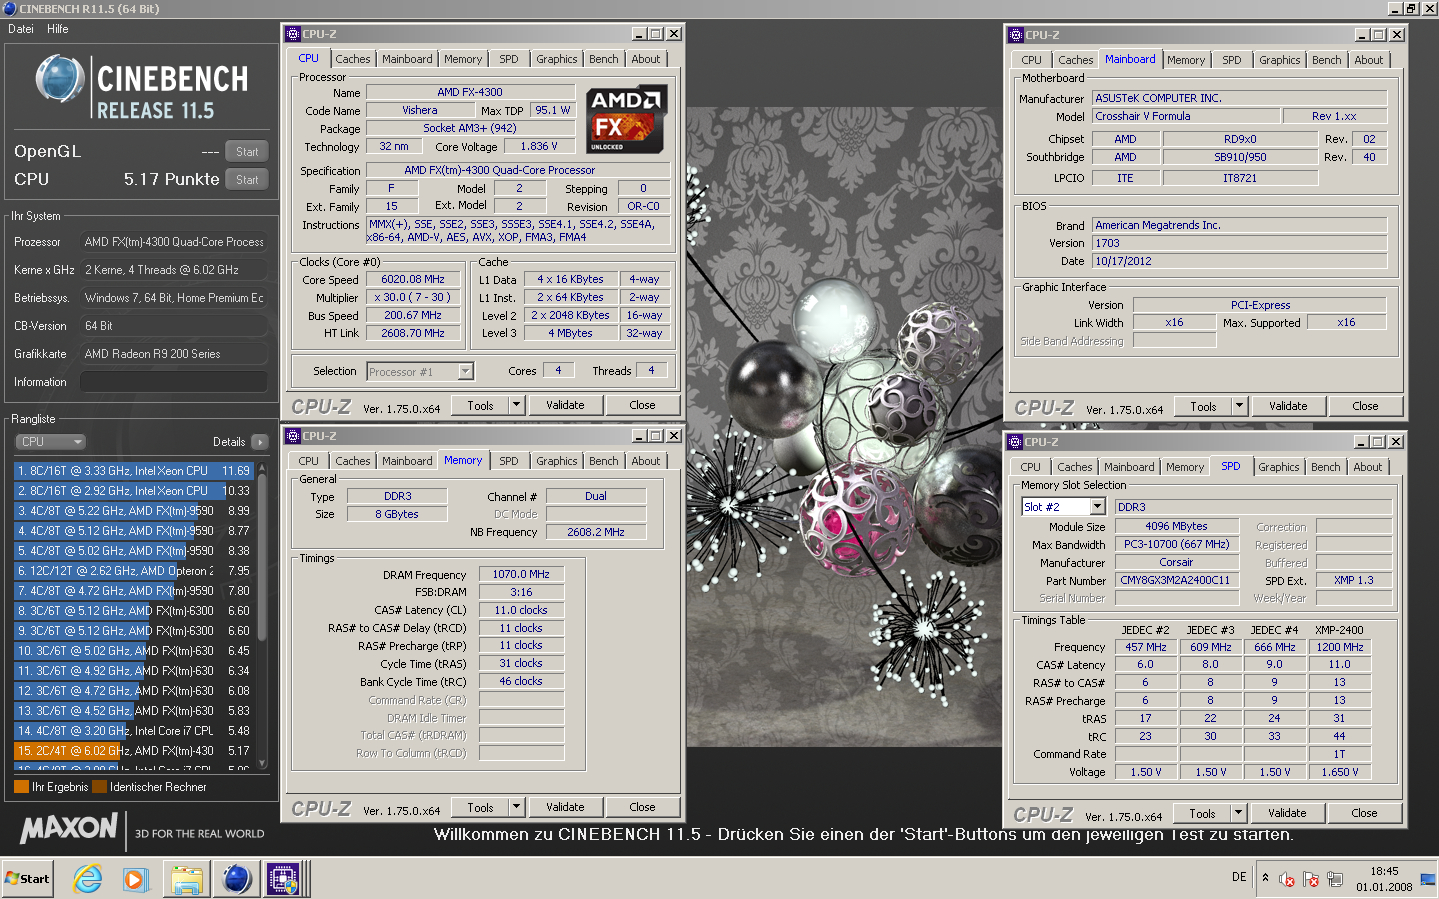Screen dimensions: 1439x899
Task: Show hidden system tray icons
Action: click(1265, 878)
